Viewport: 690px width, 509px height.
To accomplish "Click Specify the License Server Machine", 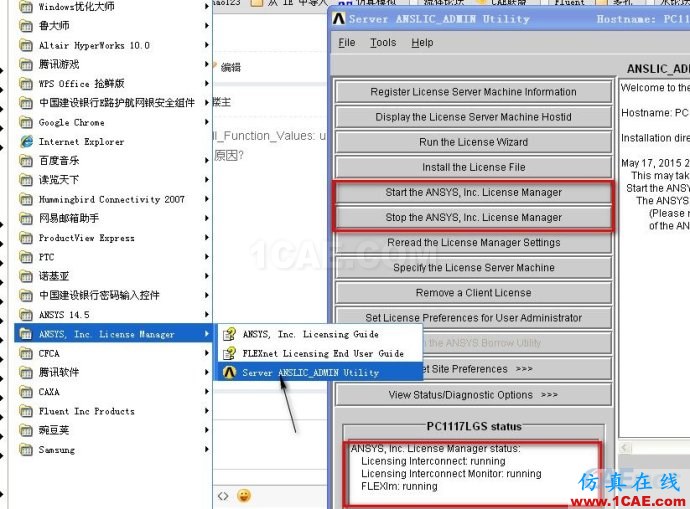I will (473, 267).
